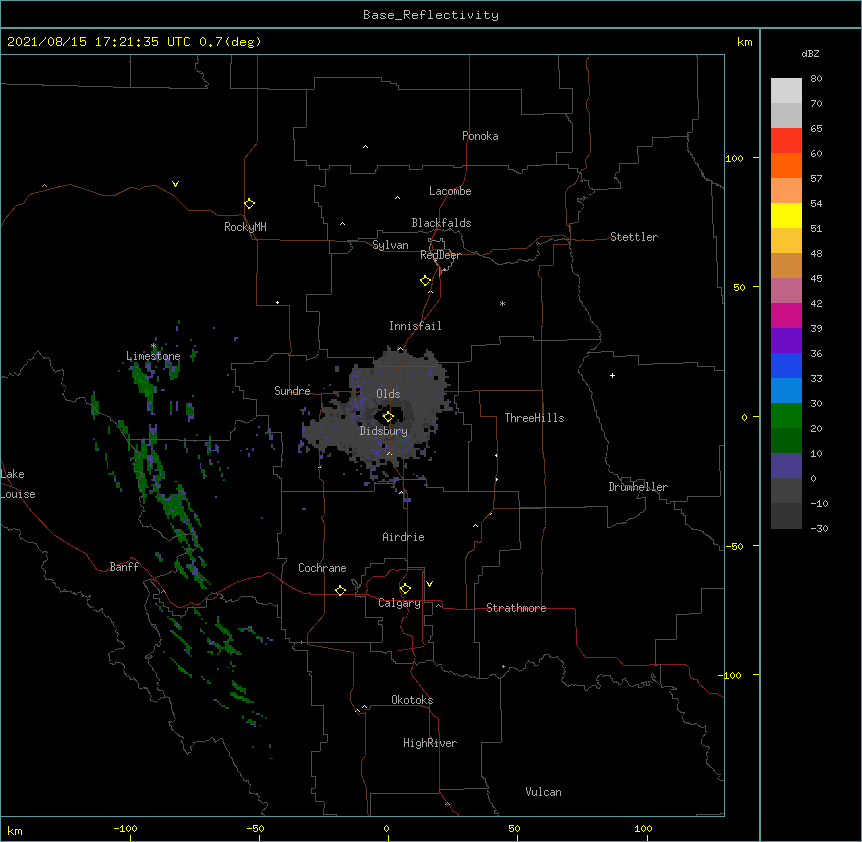Pick the orange 60-57 dBZ legend swatch
Screen dimensions: 862x842
786,165
